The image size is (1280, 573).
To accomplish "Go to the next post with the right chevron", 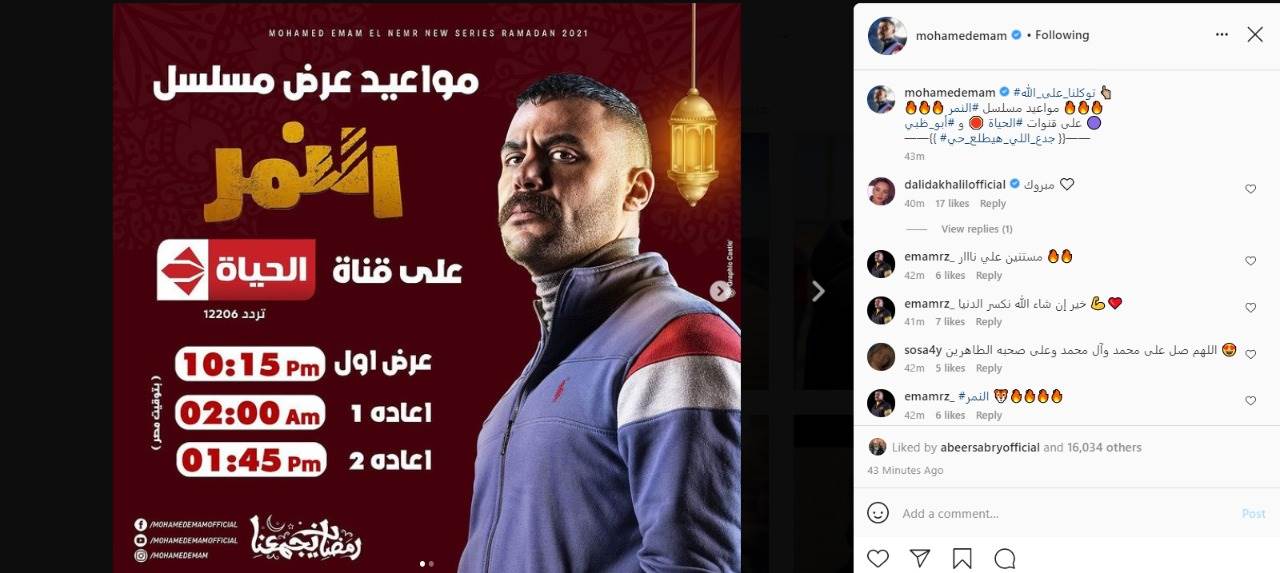I will [818, 291].
